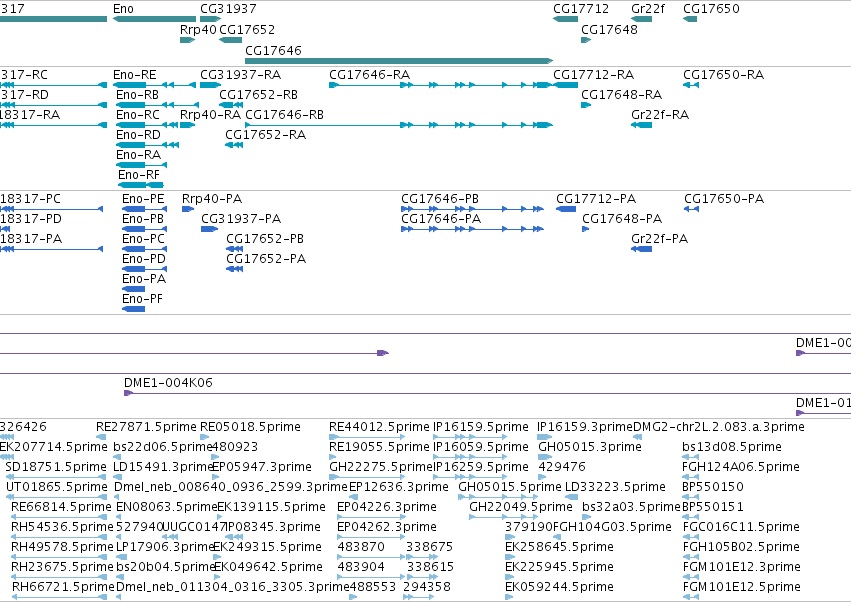The width and height of the screenshot is (851, 602).
Task: Select the Eno-RD transcript
Action: (x=148, y=145)
